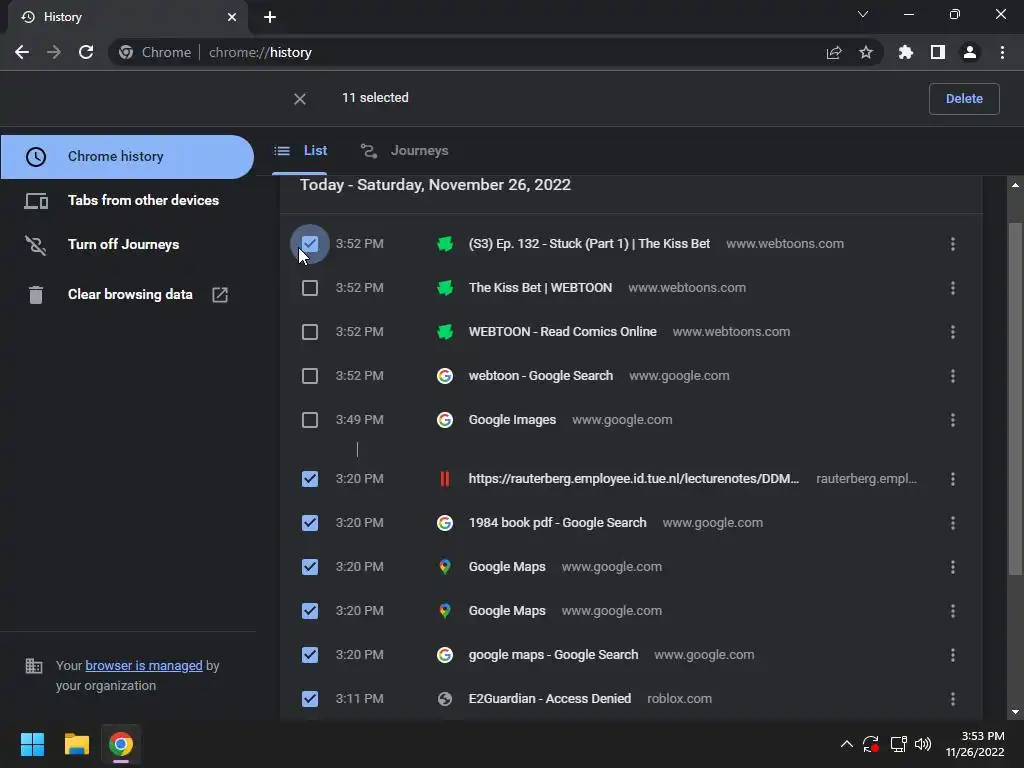Image resolution: width=1024 pixels, height=768 pixels.
Task: Cancel selection with the X icon
Action: pyautogui.click(x=300, y=98)
